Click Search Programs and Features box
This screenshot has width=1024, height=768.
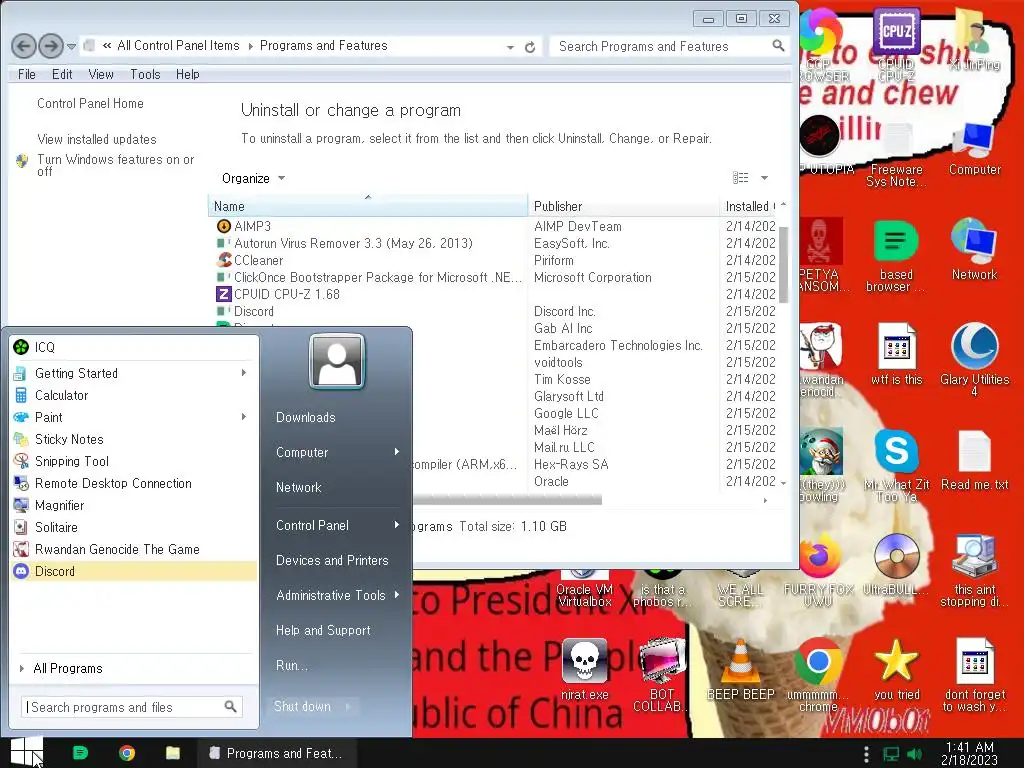tap(669, 46)
